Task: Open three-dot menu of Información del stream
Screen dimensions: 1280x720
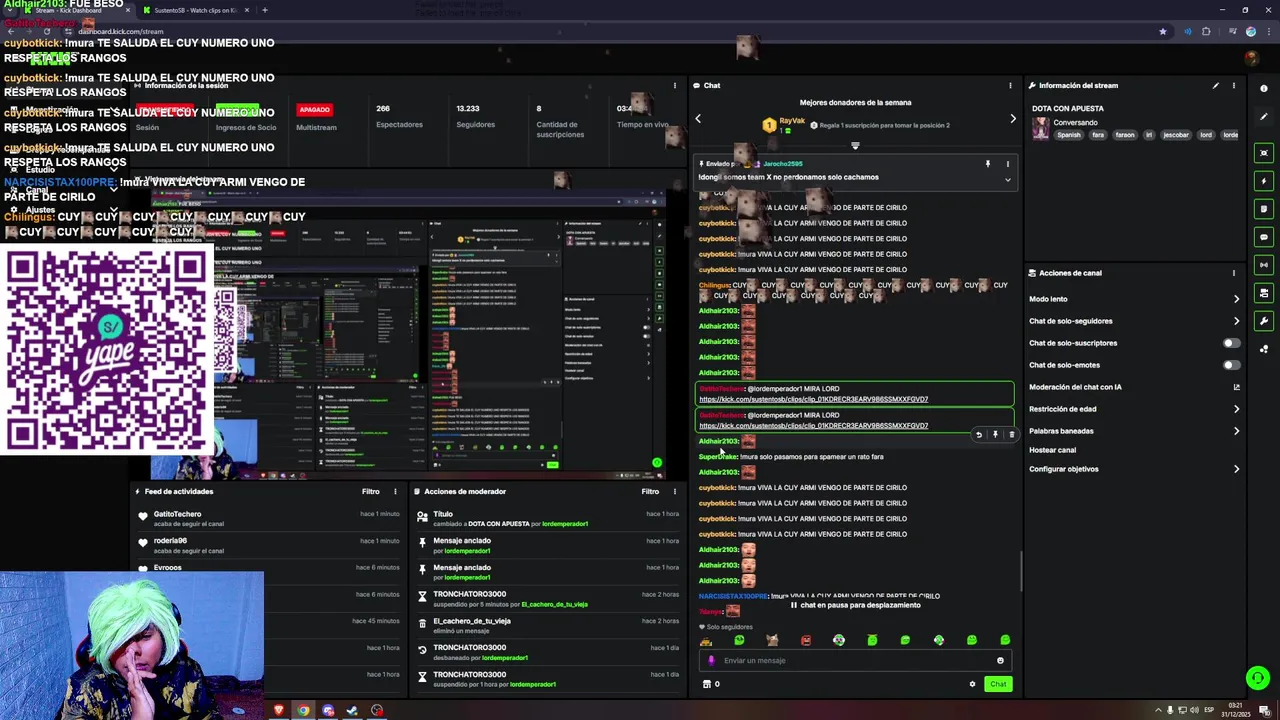Action: [x=1233, y=85]
